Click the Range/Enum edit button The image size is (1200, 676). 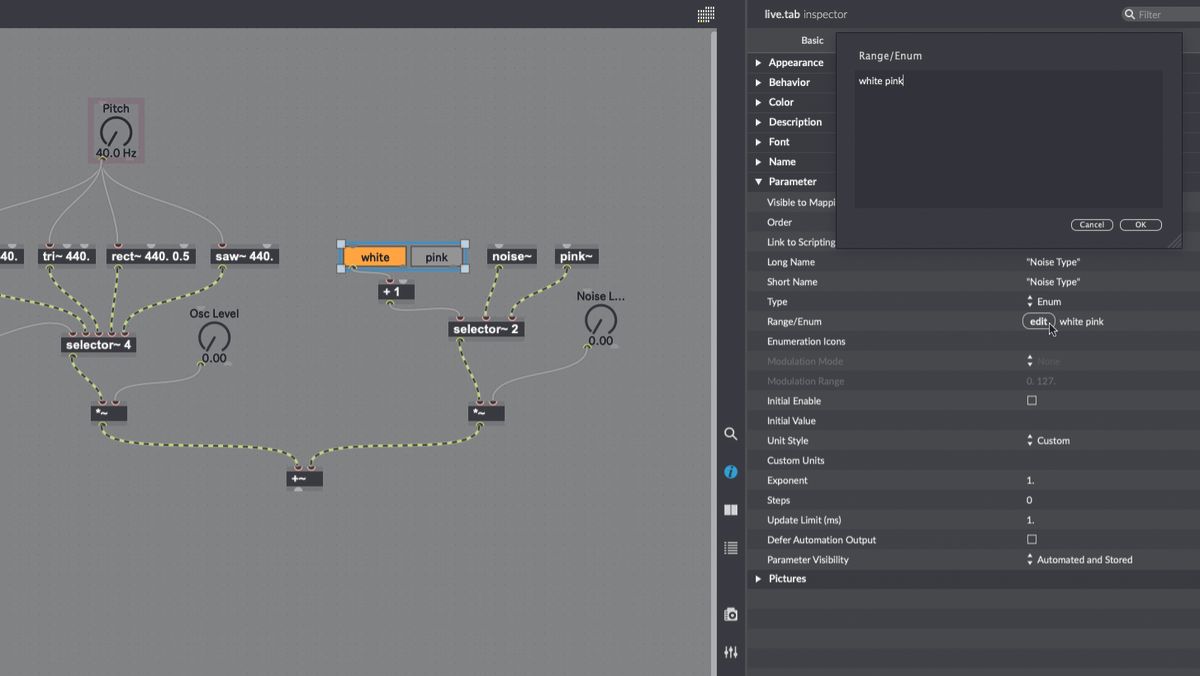coord(1038,321)
